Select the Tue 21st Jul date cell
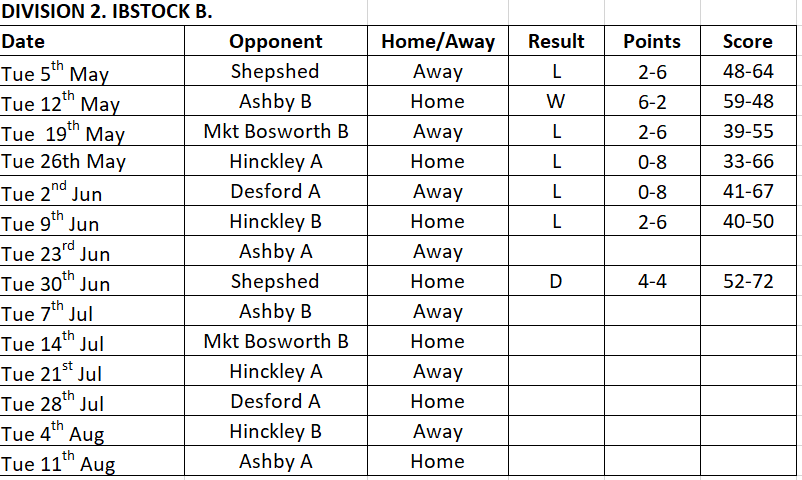 pos(92,371)
